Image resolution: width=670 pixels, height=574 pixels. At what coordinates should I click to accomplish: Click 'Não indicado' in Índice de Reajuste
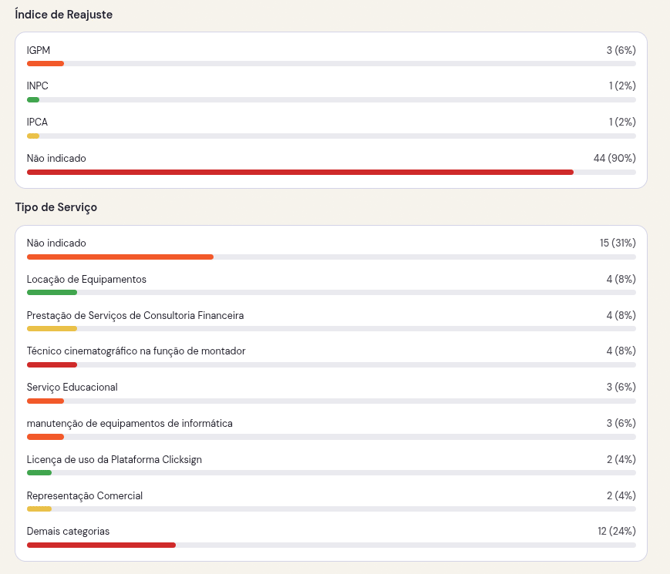(56, 158)
